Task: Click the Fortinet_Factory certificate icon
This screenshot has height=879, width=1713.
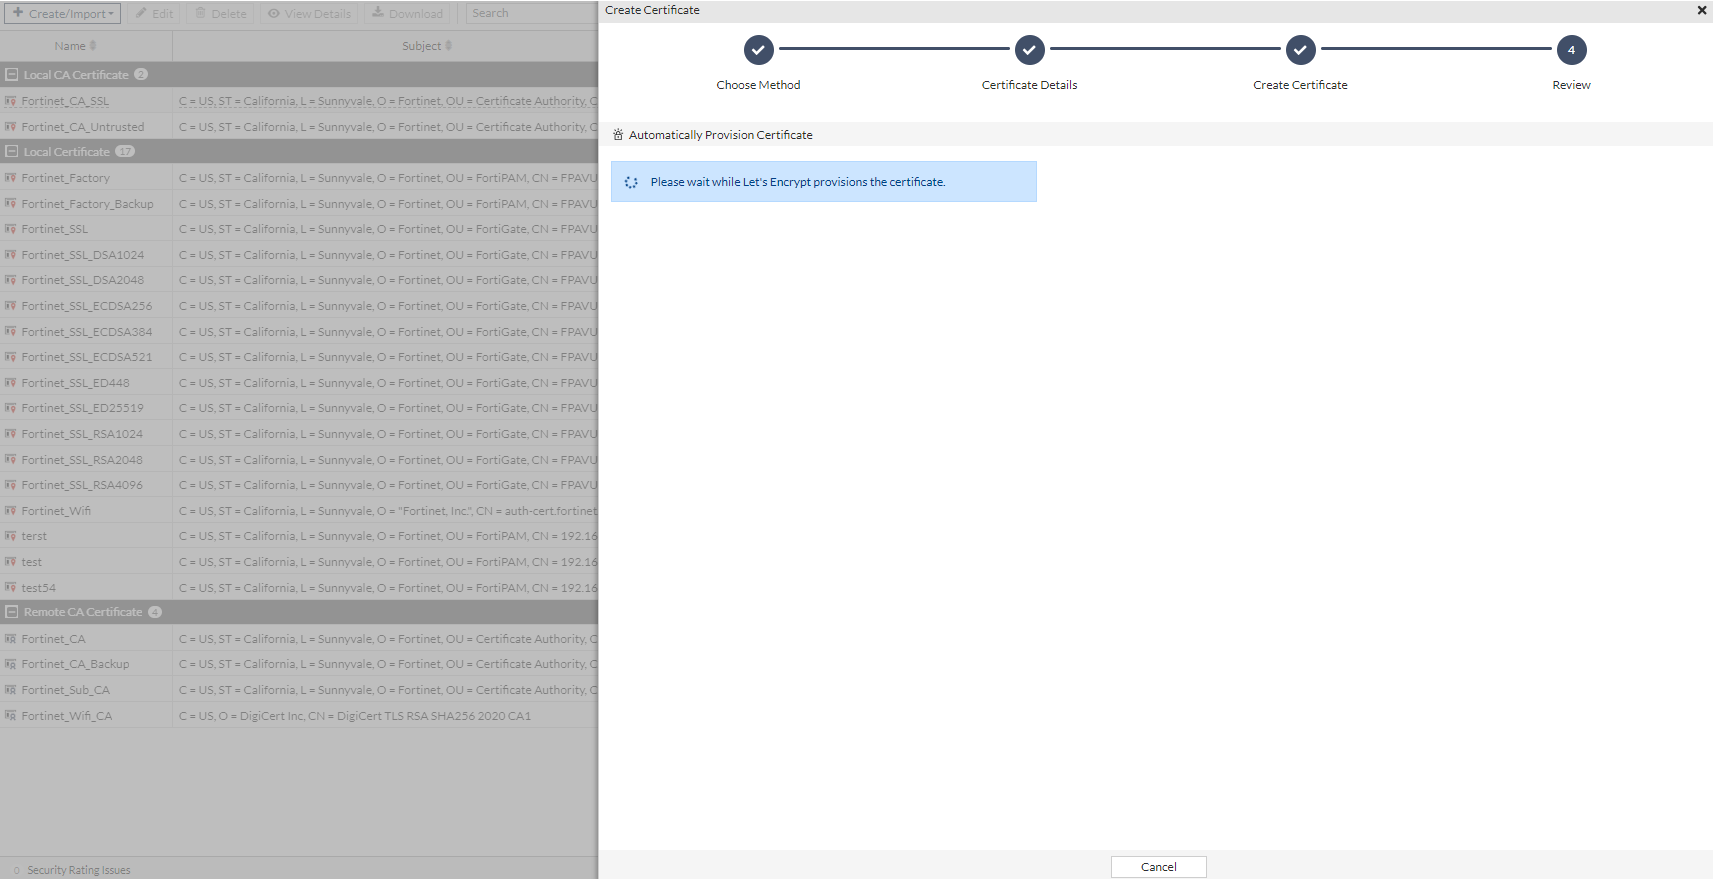Action: click(x=11, y=178)
